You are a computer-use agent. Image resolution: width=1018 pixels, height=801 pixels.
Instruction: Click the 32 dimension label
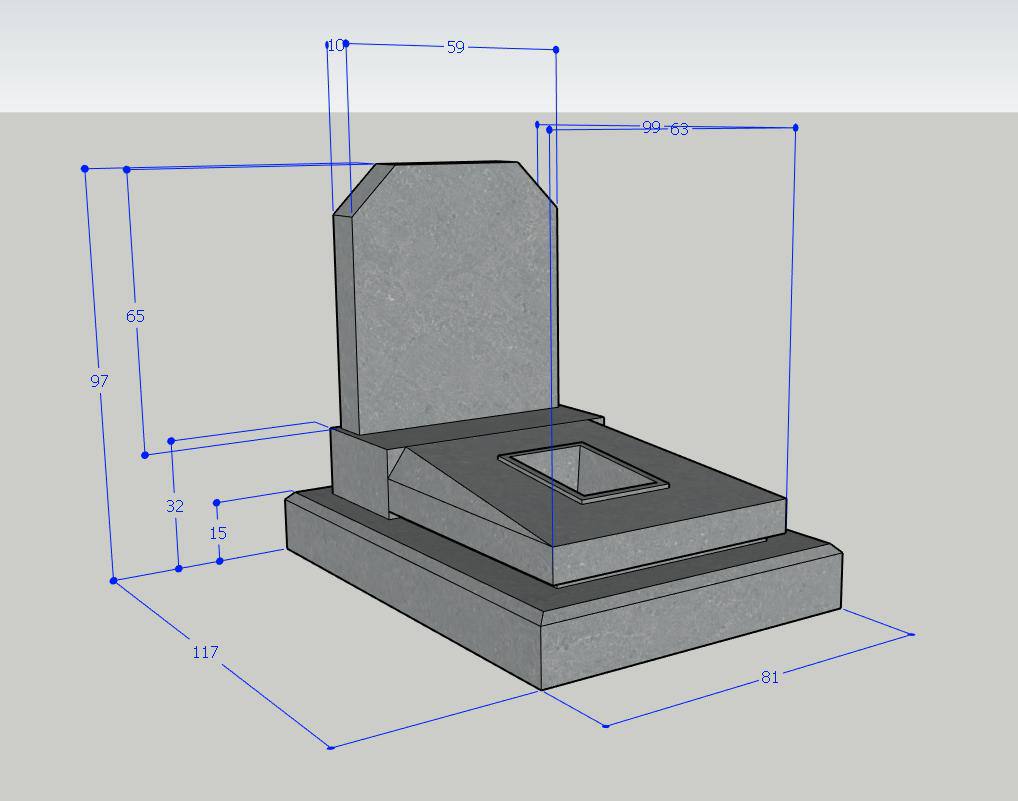click(x=175, y=506)
